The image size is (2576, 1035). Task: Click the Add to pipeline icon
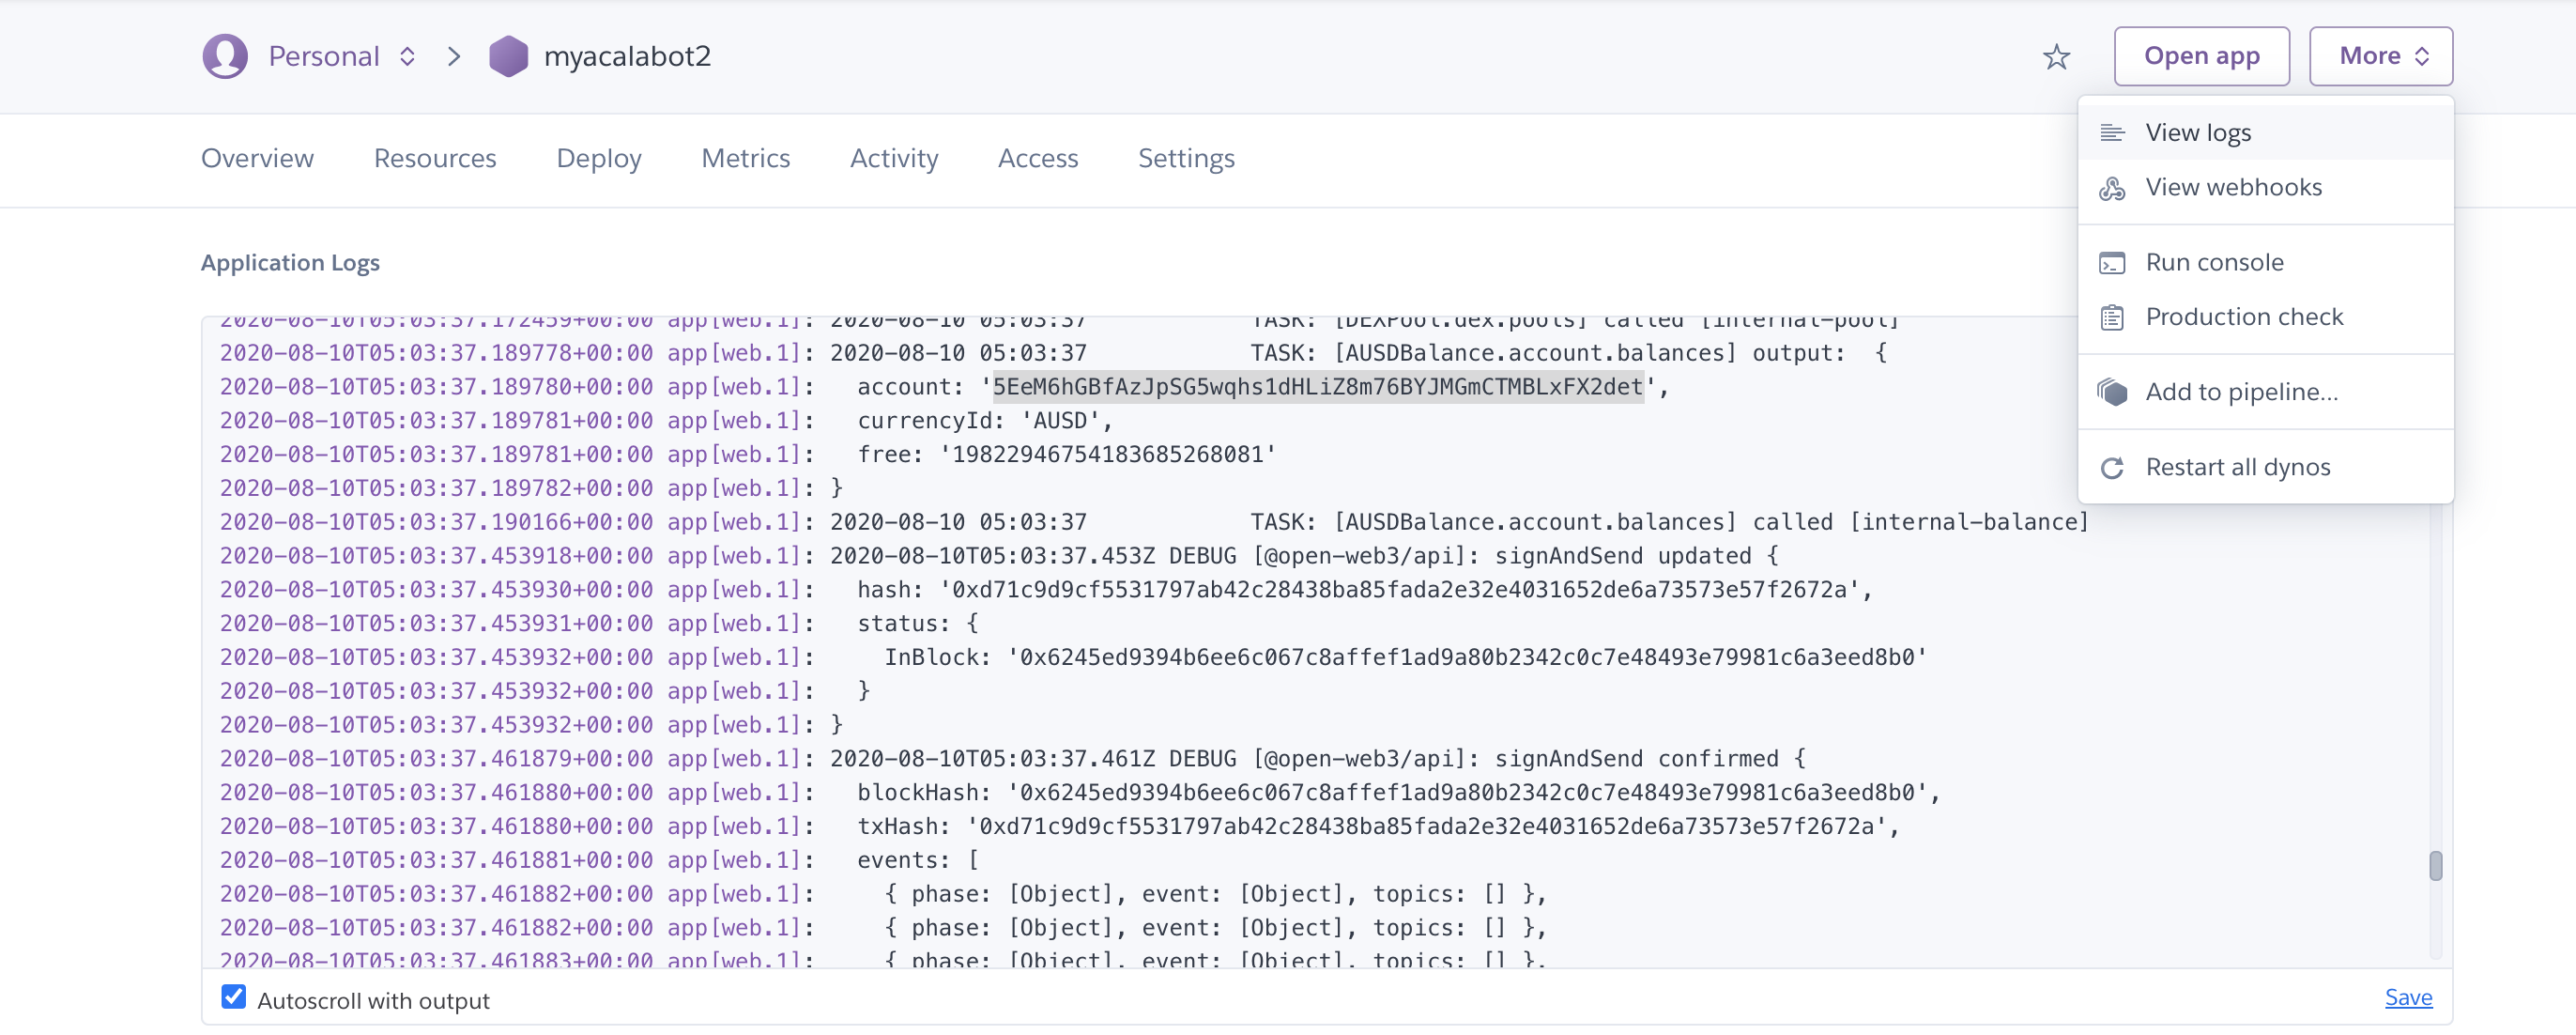(2112, 391)
